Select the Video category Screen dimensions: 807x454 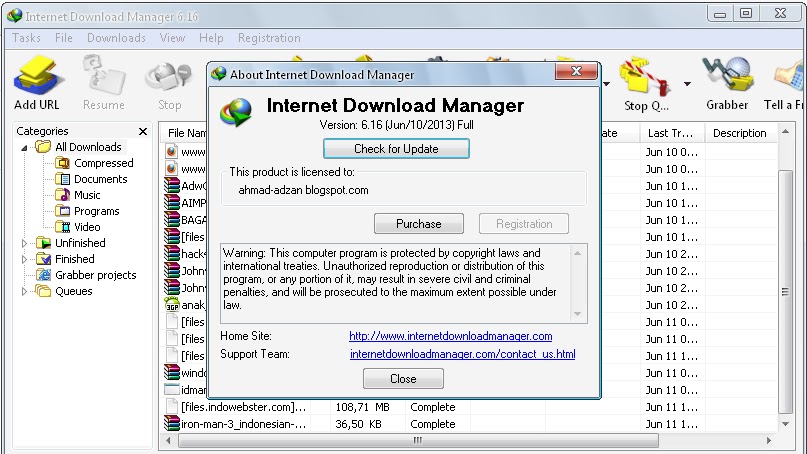[x=87, y=227]
